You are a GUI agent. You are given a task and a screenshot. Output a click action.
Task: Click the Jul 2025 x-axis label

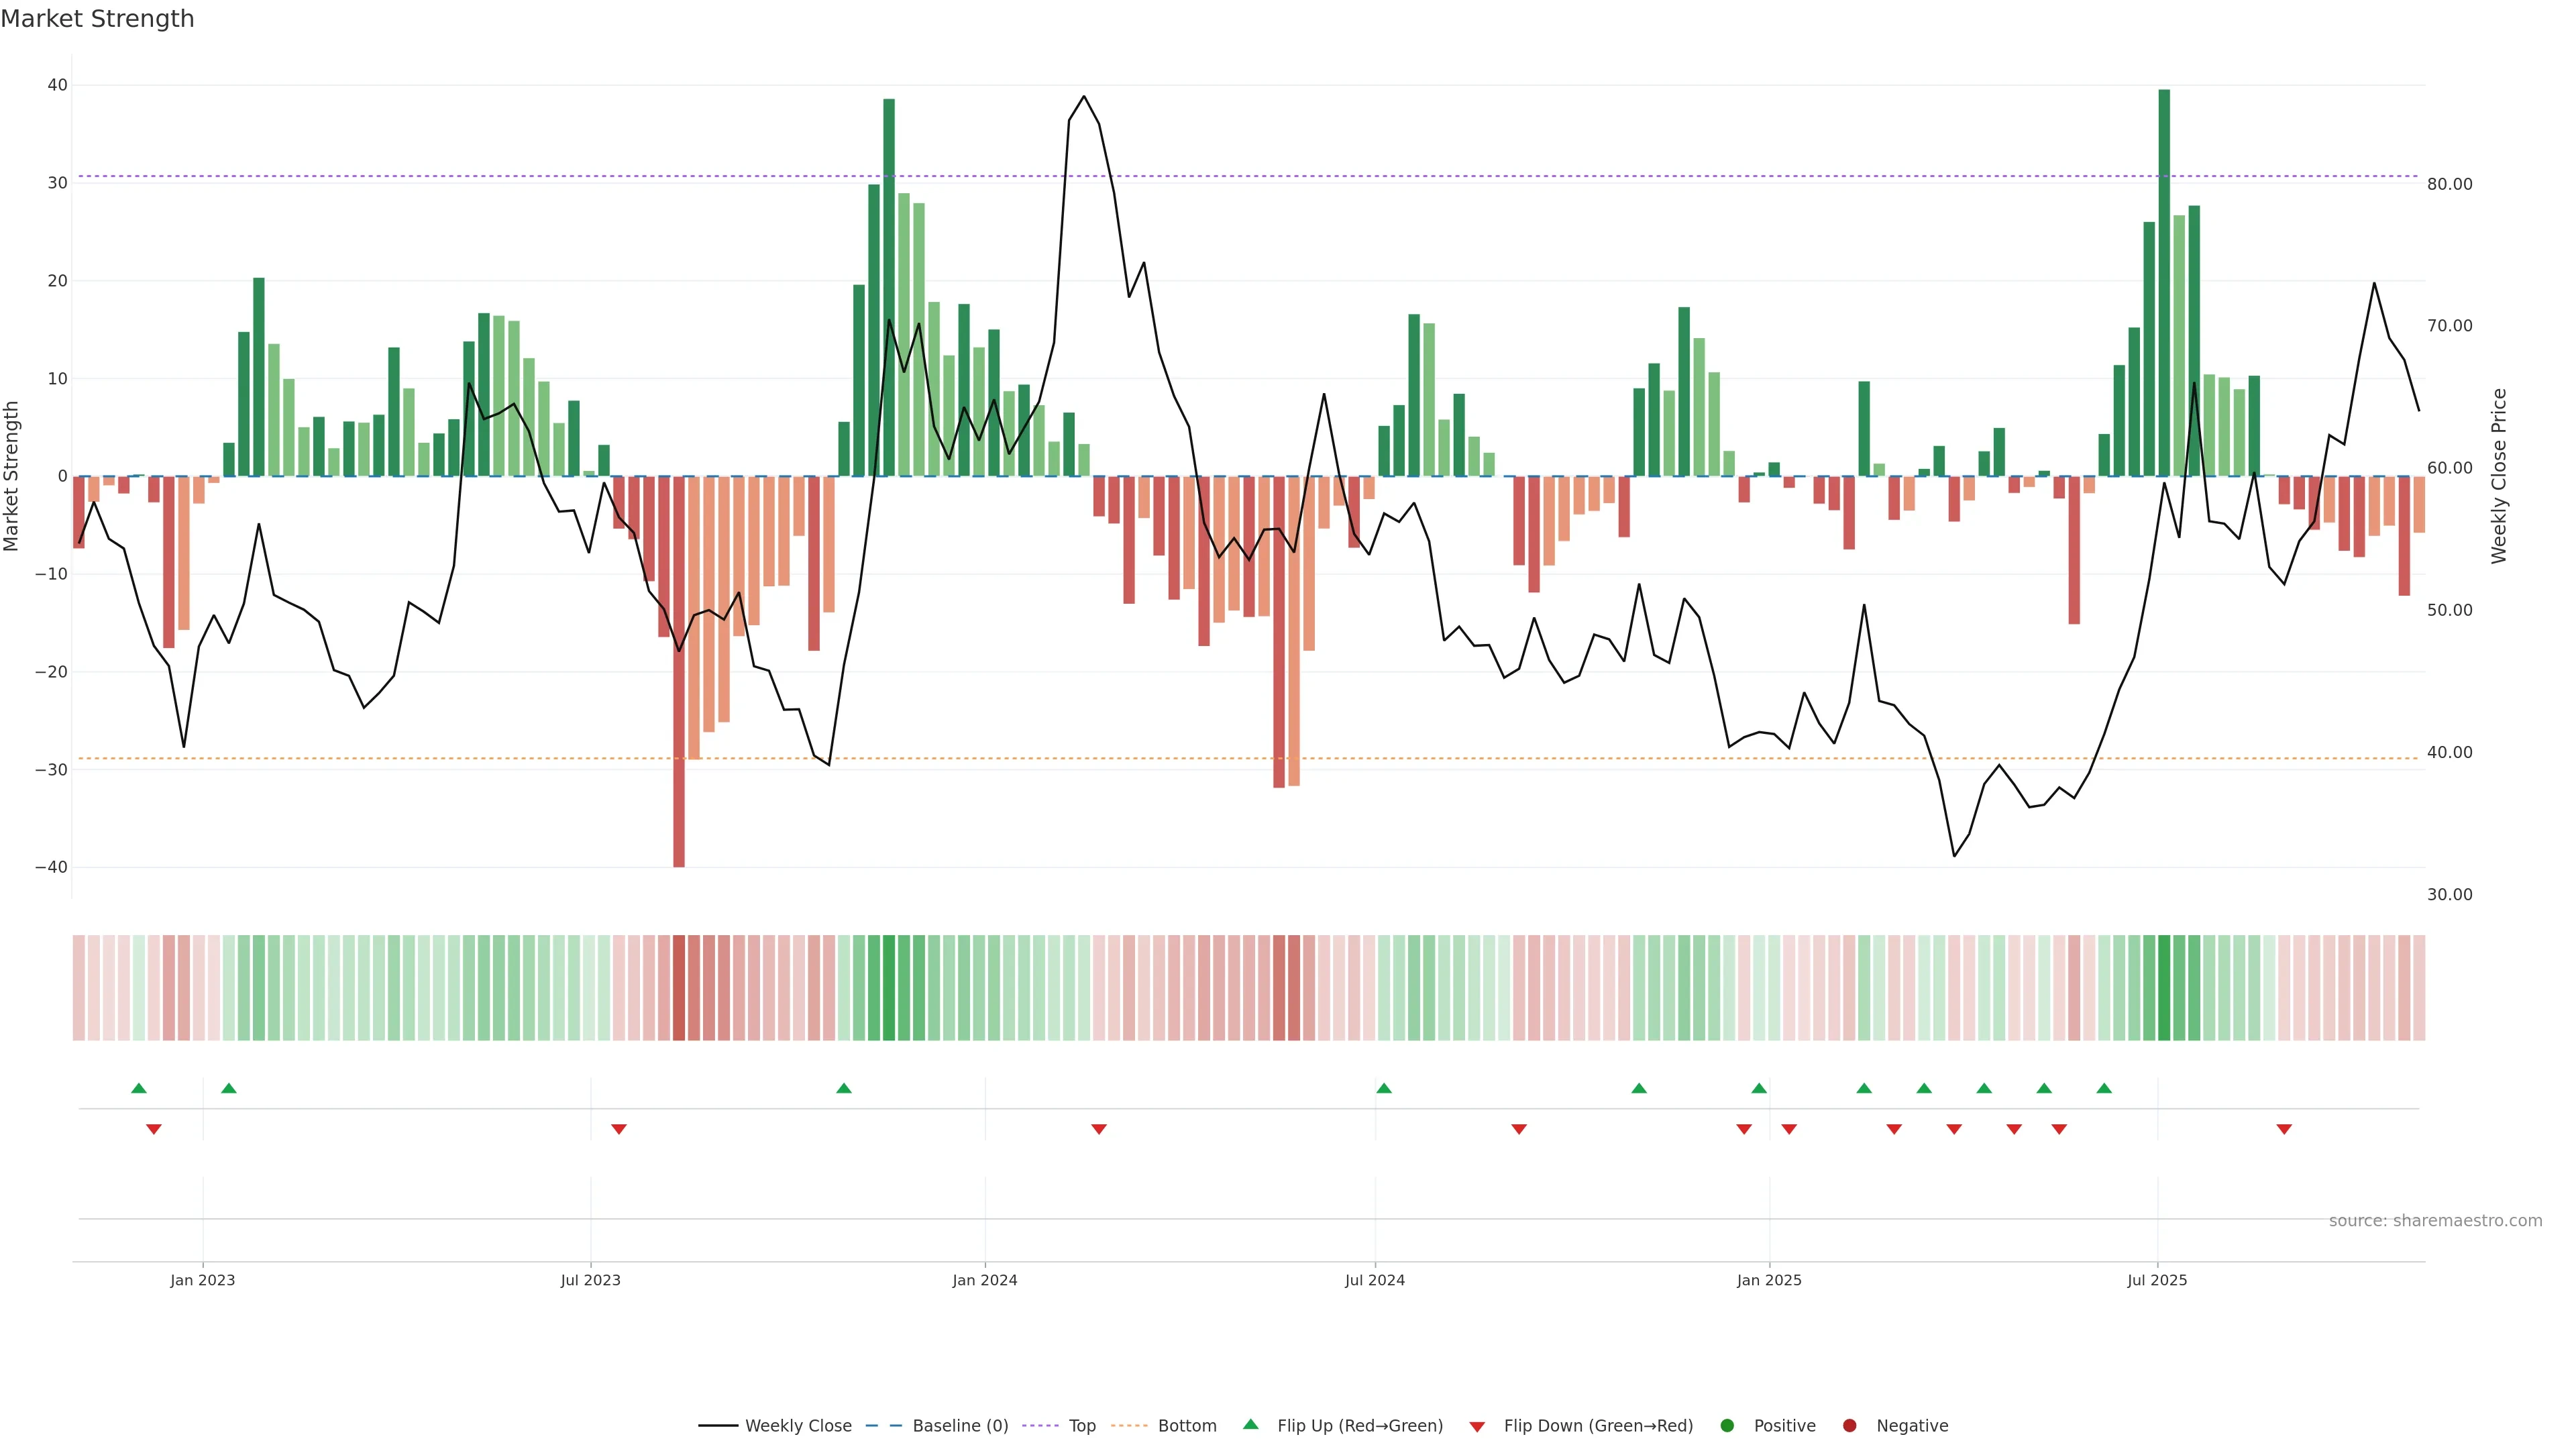[2157, 1280]
